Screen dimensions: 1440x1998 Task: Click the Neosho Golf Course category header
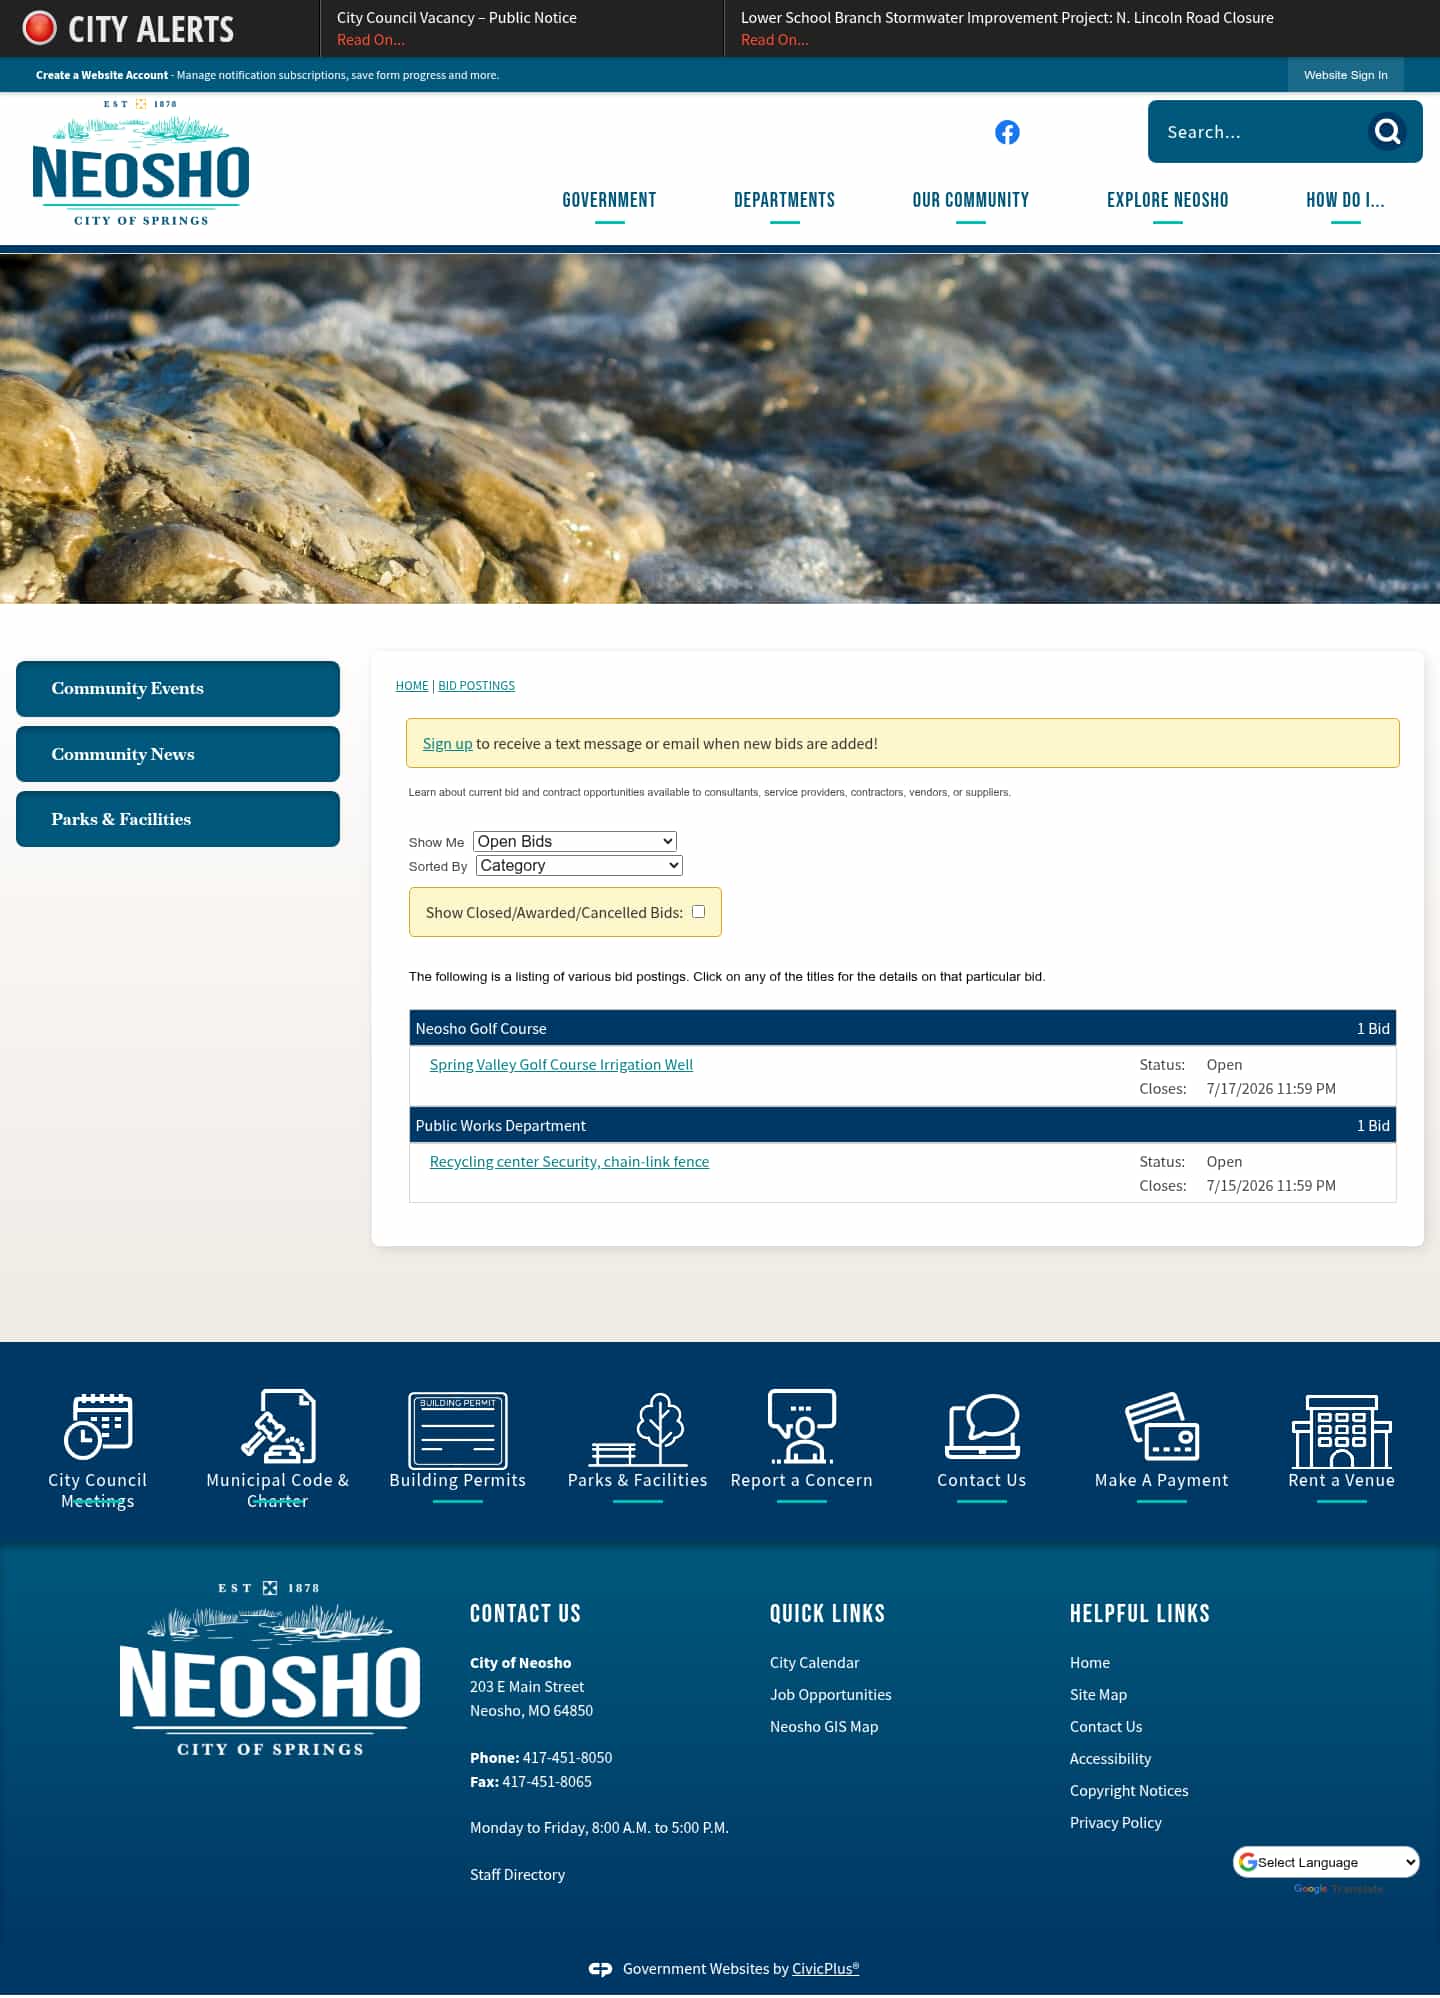pyautogui.click(x=902, y=1028)
